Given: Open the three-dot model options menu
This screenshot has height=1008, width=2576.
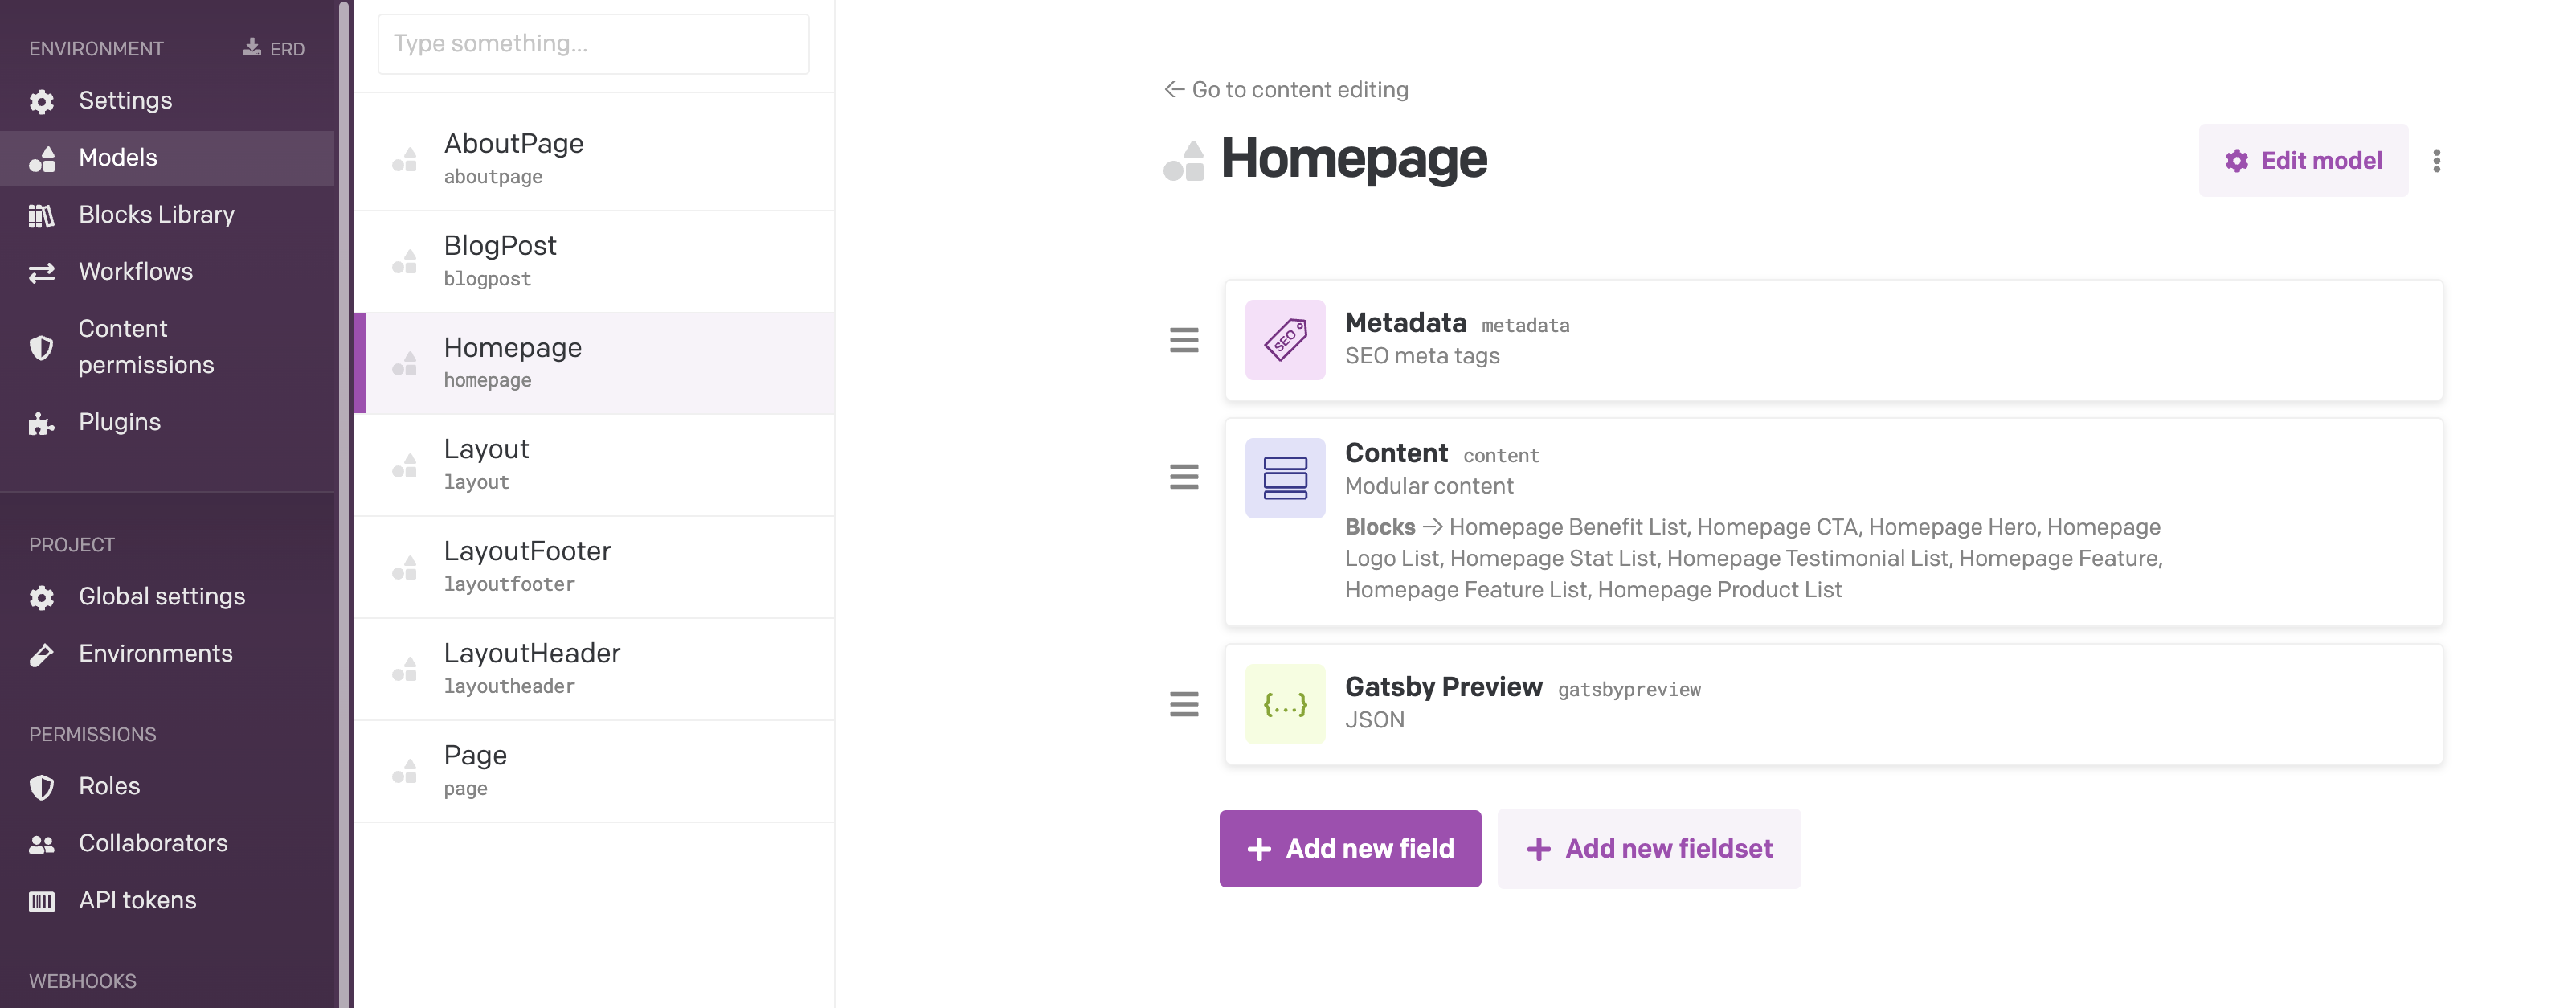Looking at the screenshot, I should pos(2436,161).
